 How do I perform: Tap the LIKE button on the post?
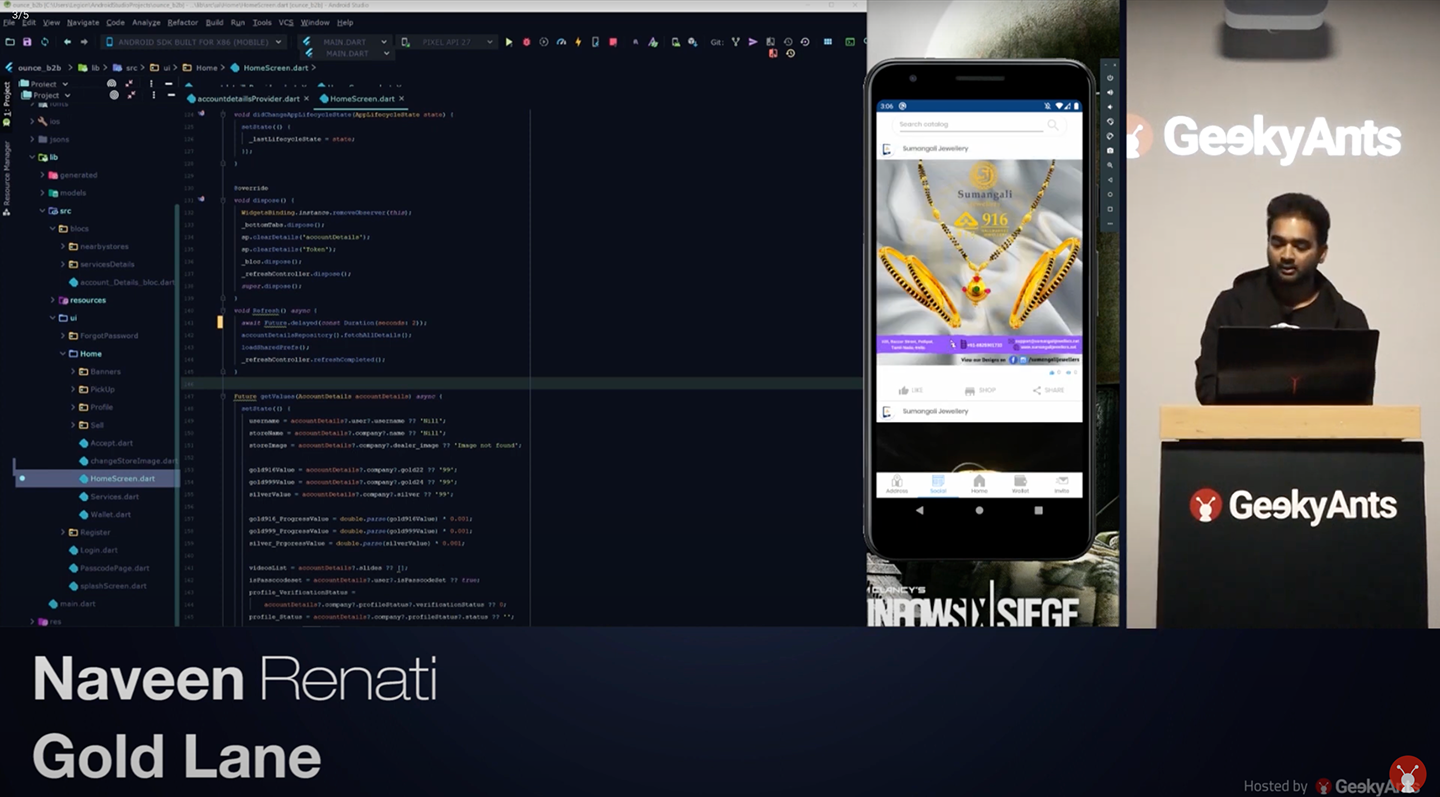point(910,390)
